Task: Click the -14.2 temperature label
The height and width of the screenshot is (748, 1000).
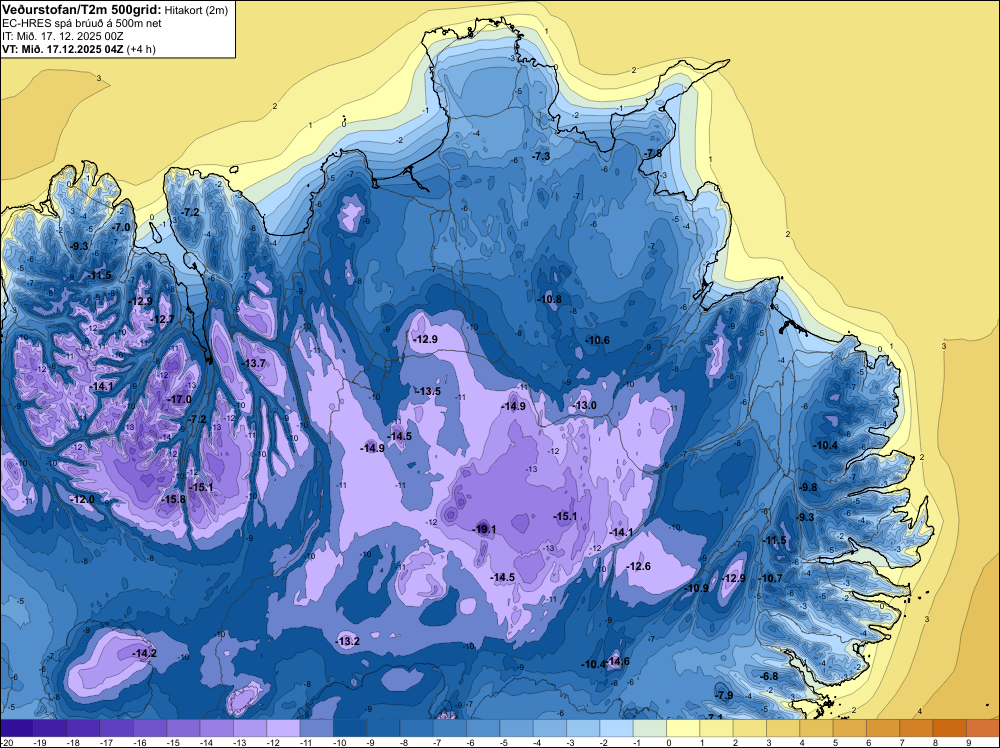Action: tap(145, 653)
